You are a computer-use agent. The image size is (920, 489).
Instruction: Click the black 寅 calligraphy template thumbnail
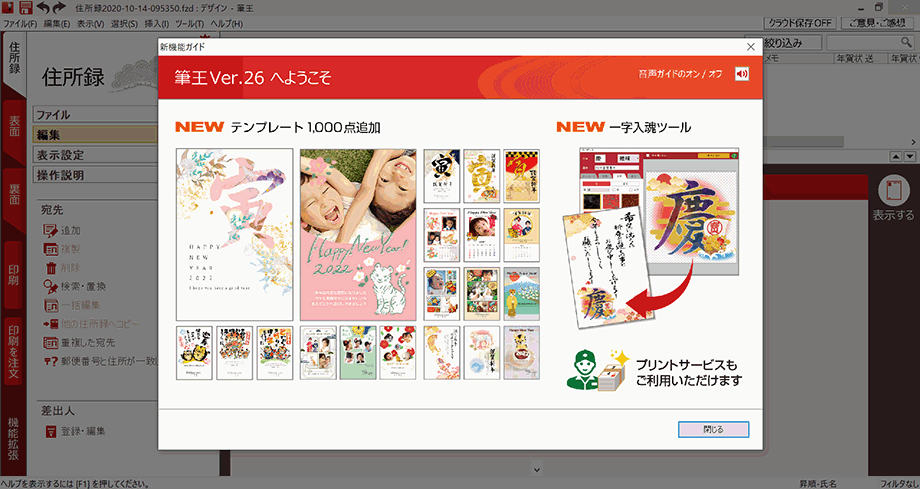point(442,176)
